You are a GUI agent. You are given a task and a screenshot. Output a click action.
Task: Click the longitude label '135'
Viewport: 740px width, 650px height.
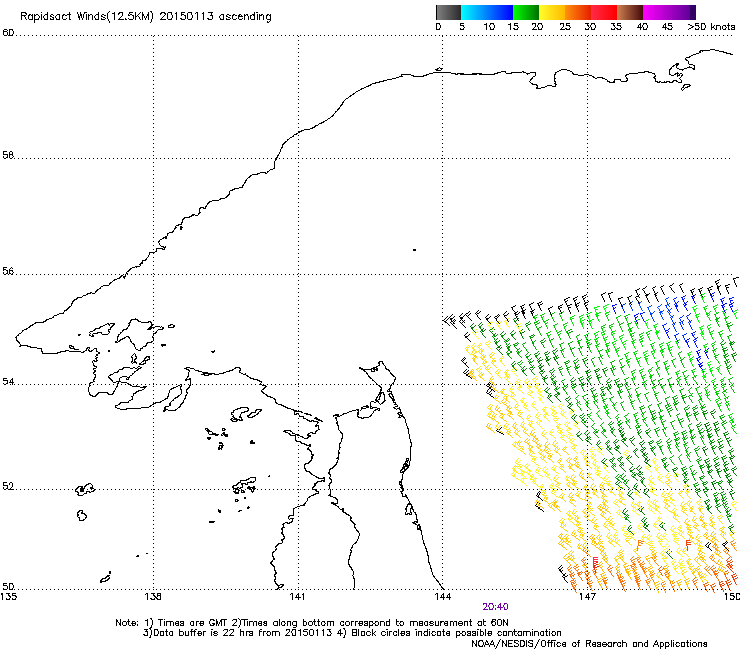(x=8, y=596)
